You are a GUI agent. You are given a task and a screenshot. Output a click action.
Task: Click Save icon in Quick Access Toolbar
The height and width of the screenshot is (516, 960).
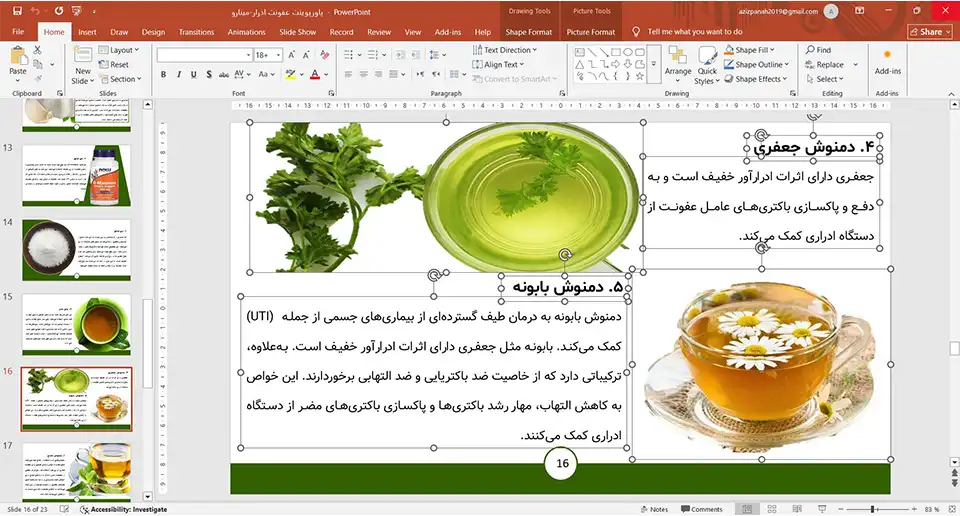click(17, 11)
